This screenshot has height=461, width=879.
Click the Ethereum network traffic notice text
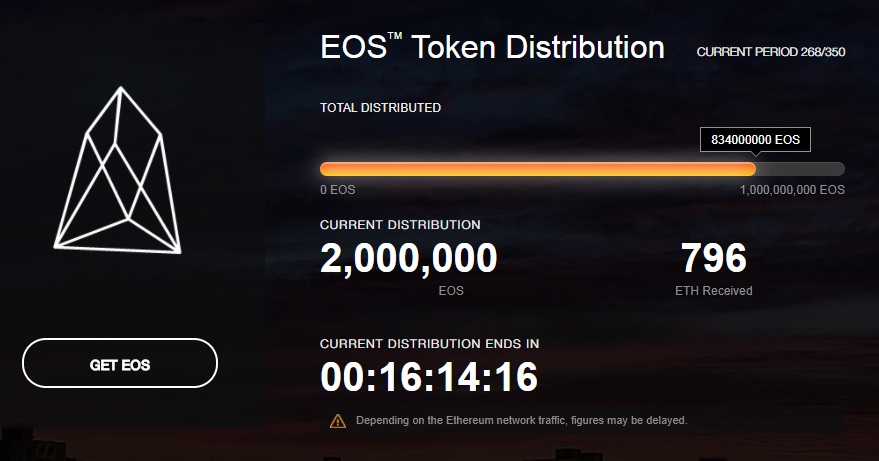pos(521,421)
